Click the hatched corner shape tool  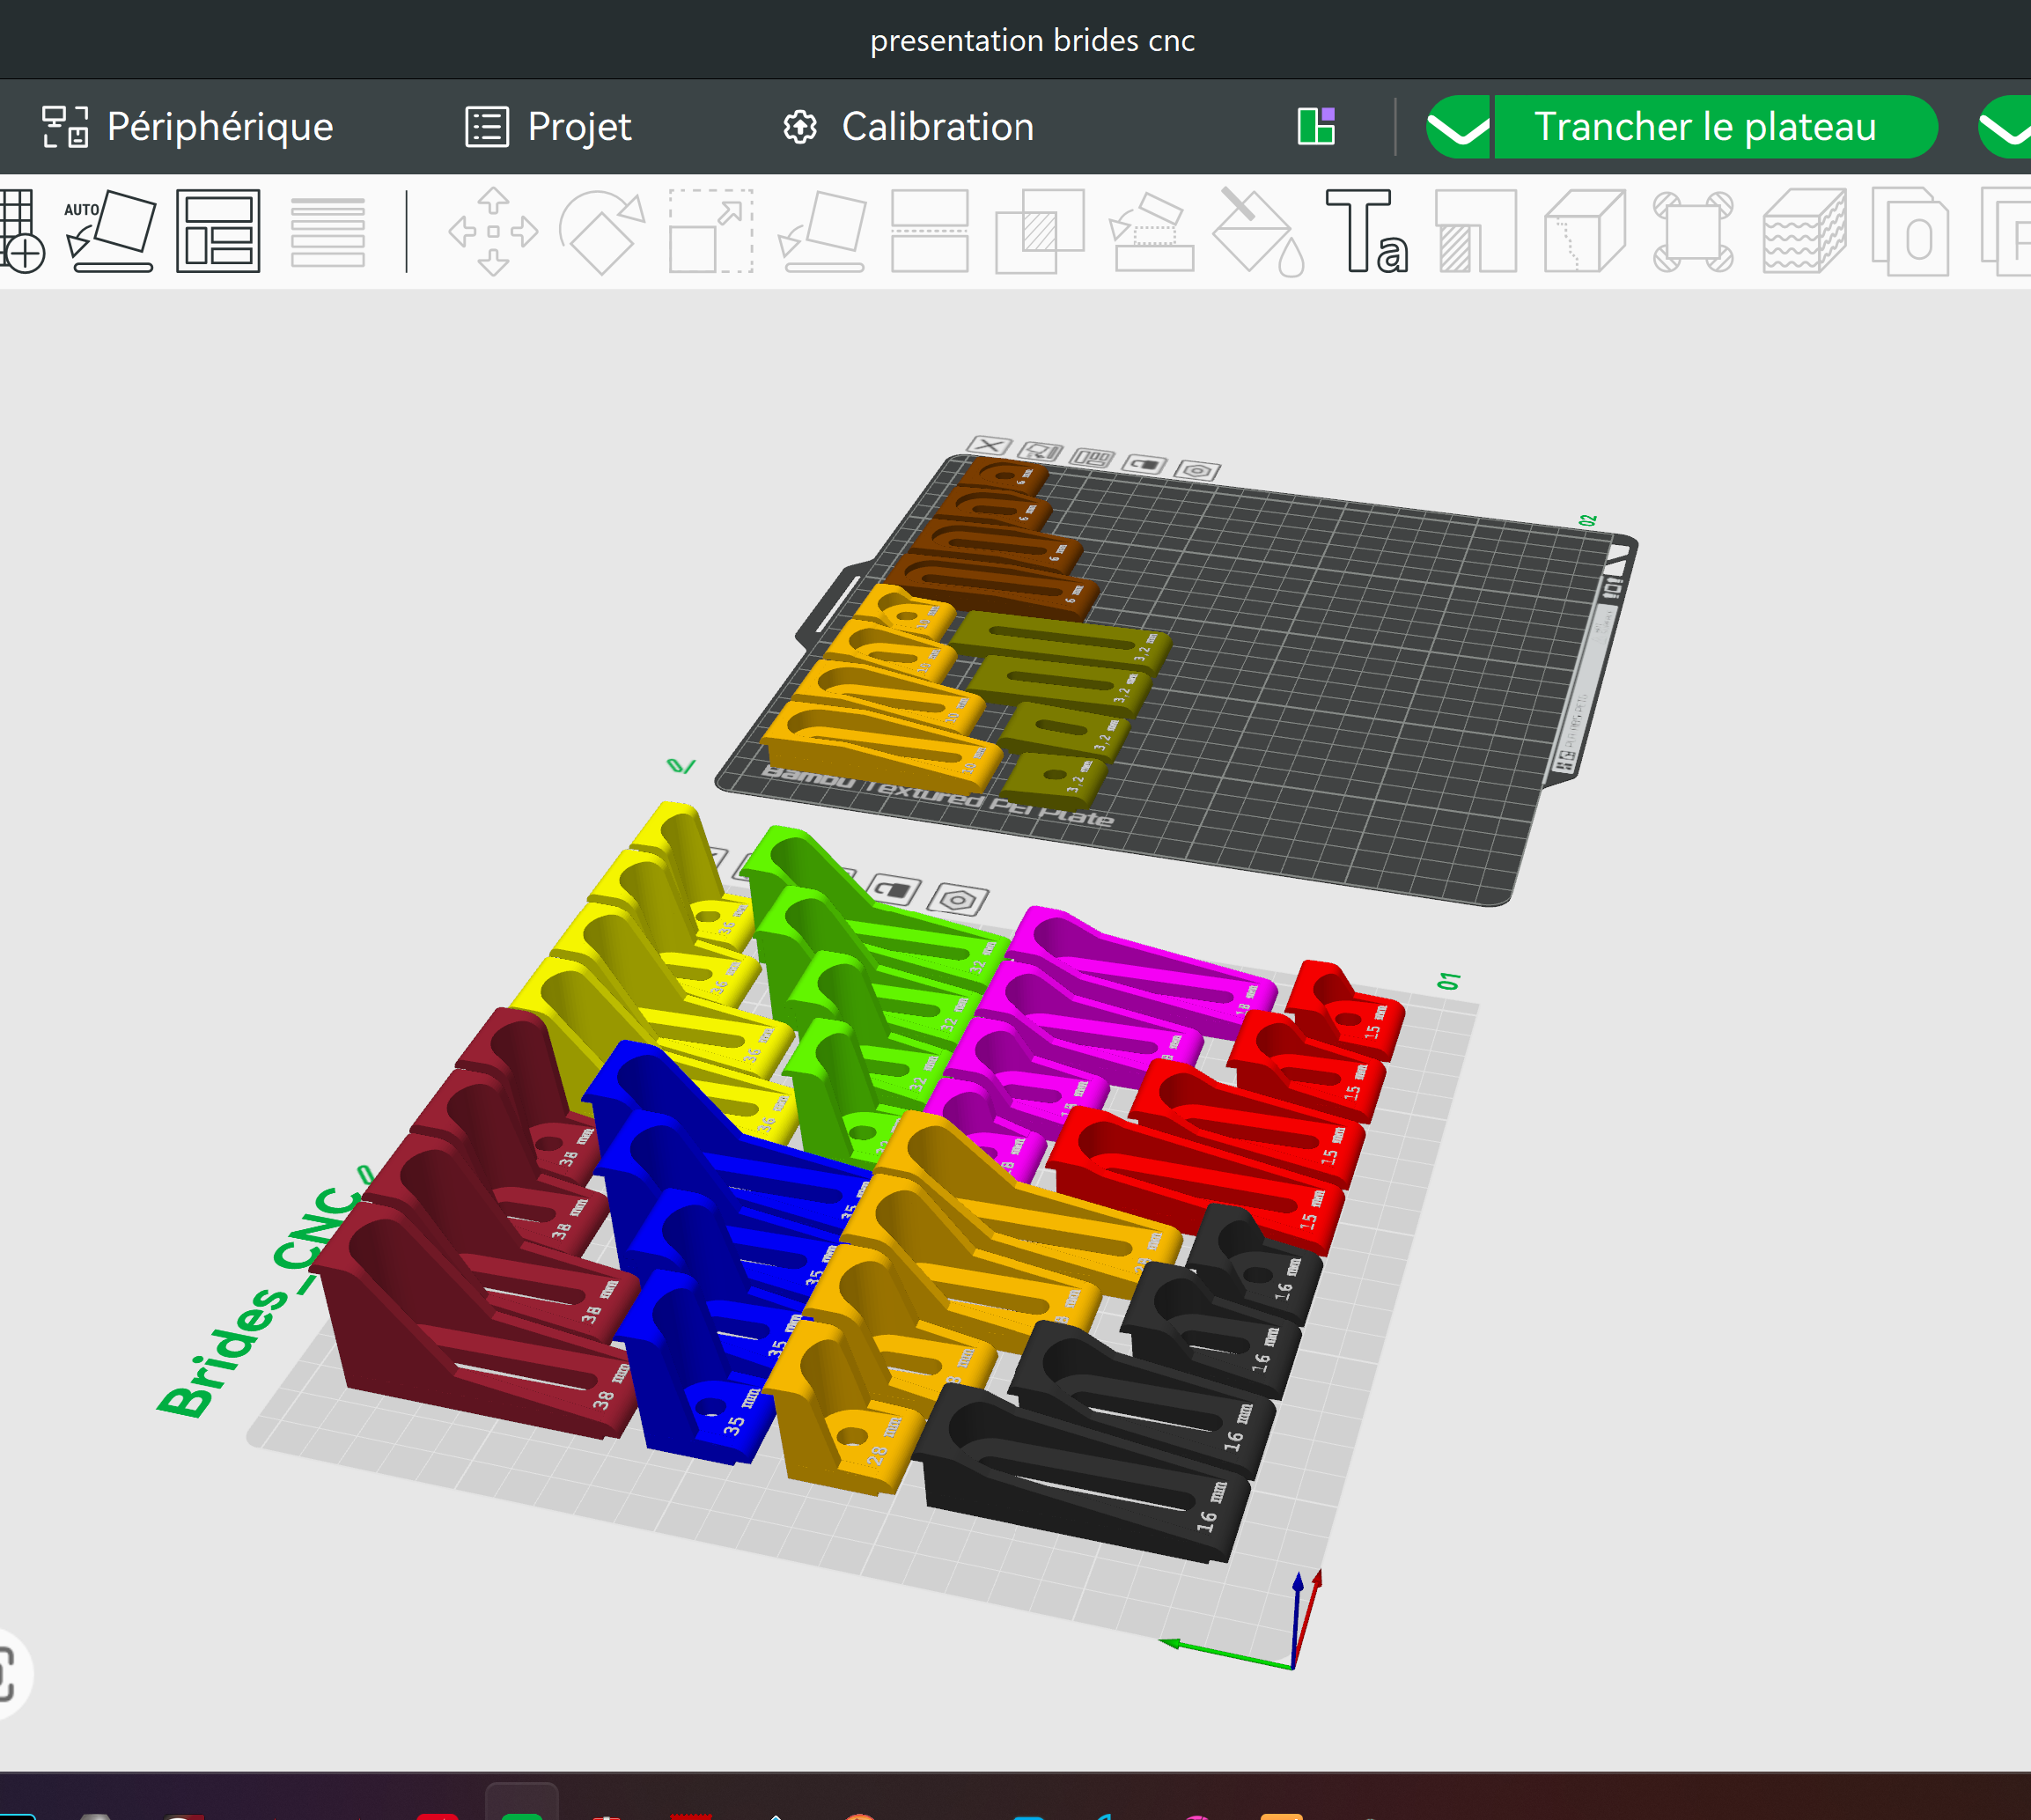1476,232
